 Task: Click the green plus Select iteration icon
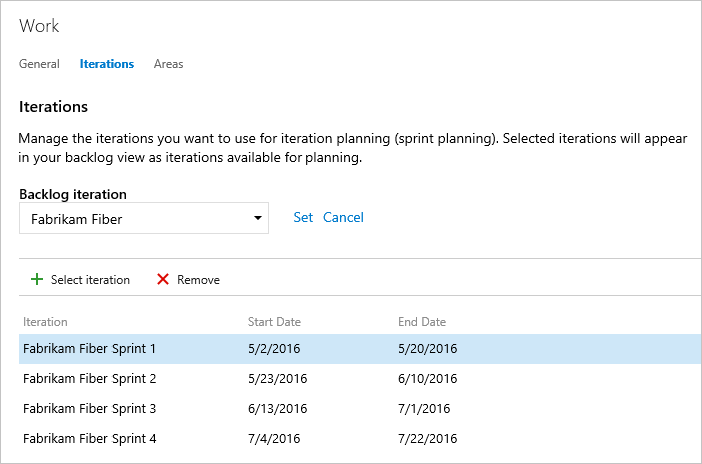click(x=37, y=279)
